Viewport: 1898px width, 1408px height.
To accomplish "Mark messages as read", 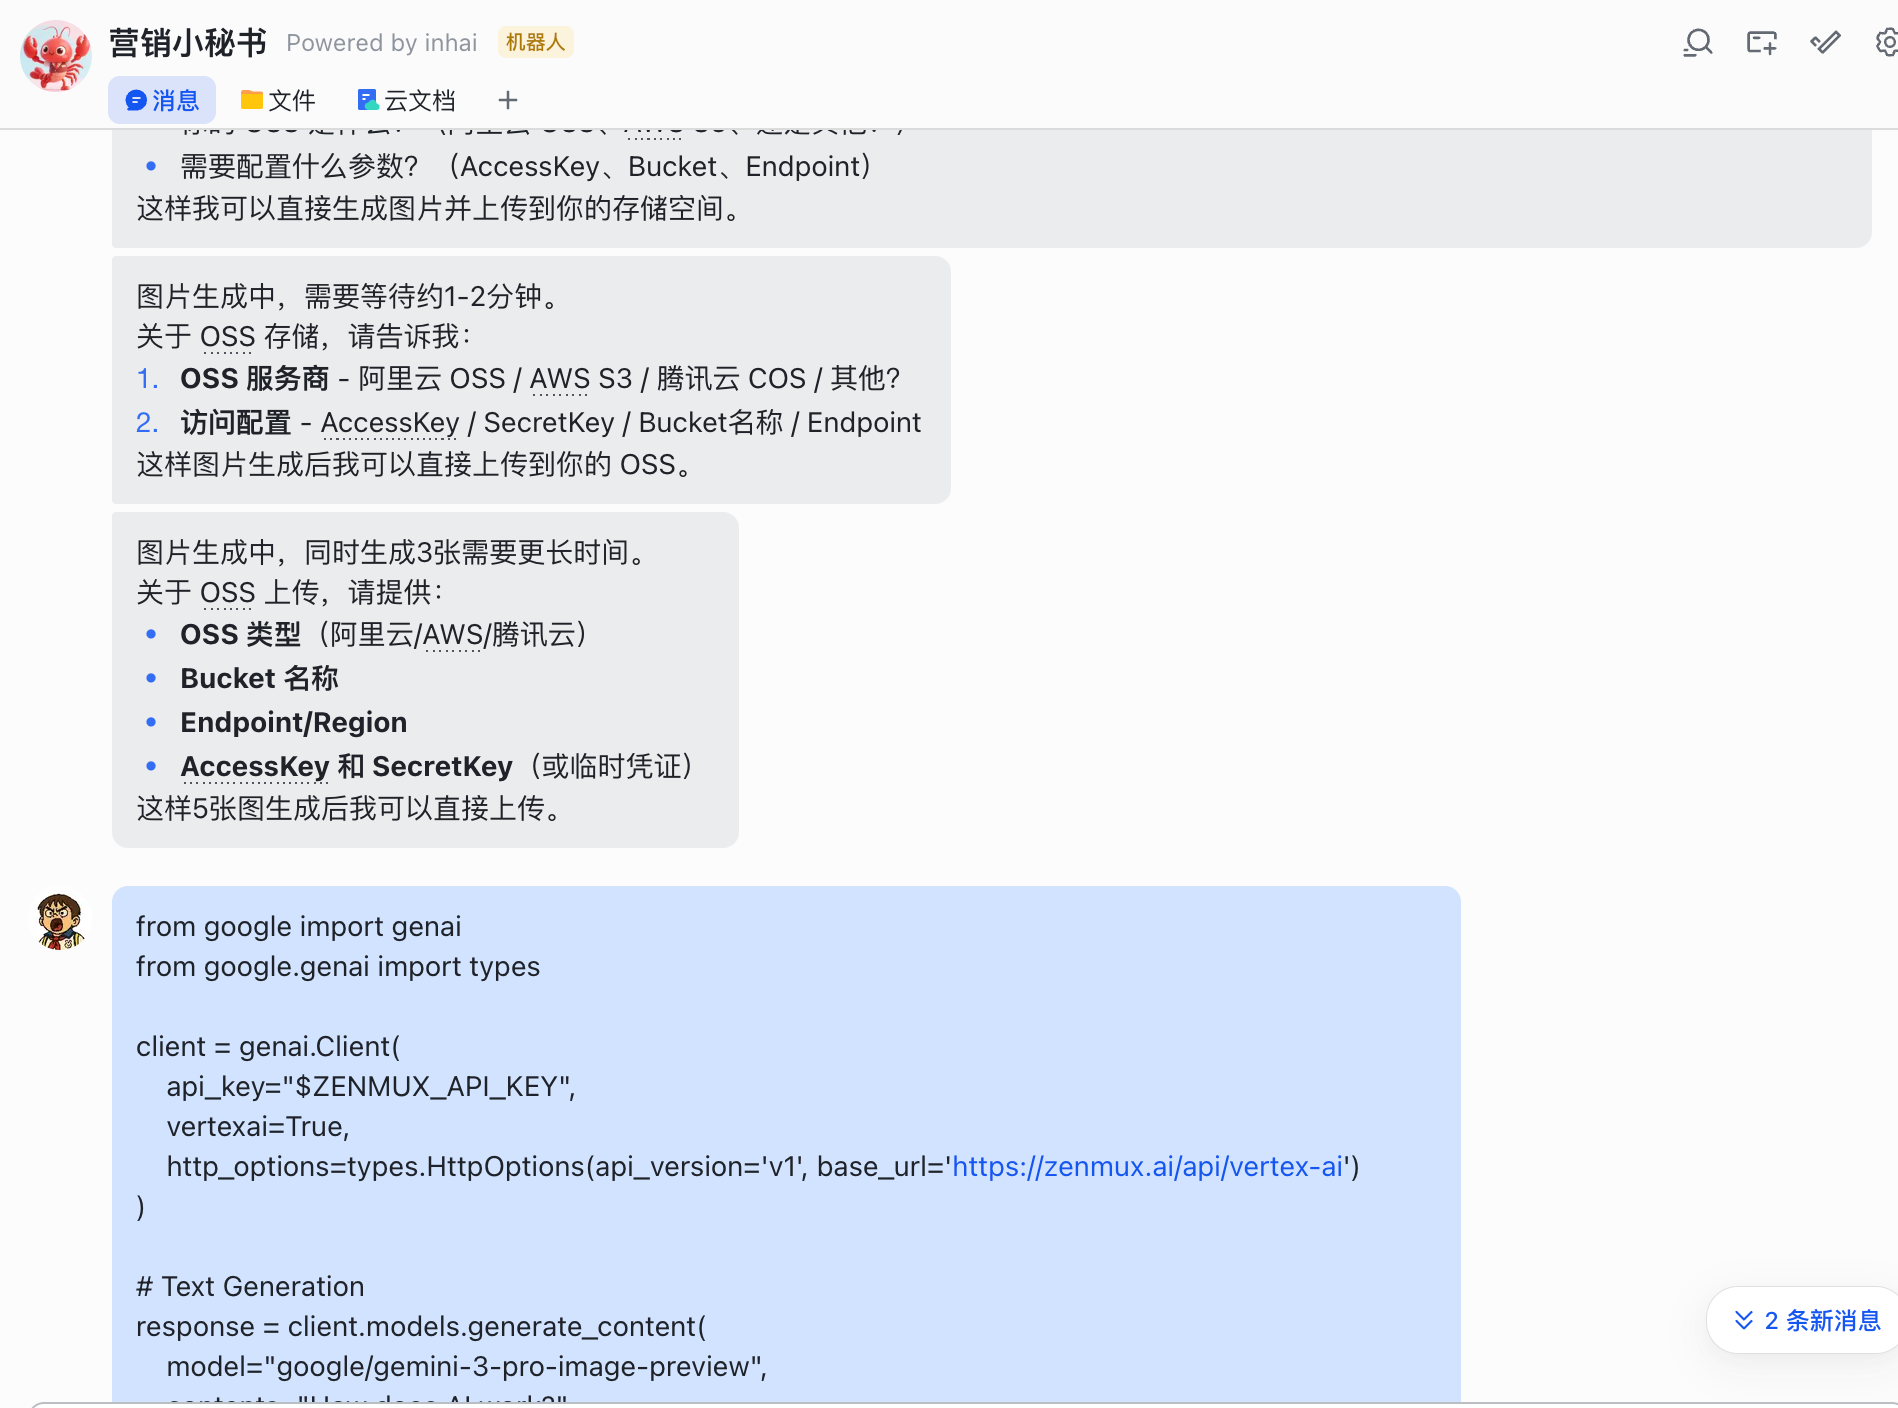I will pos(1825,42).
